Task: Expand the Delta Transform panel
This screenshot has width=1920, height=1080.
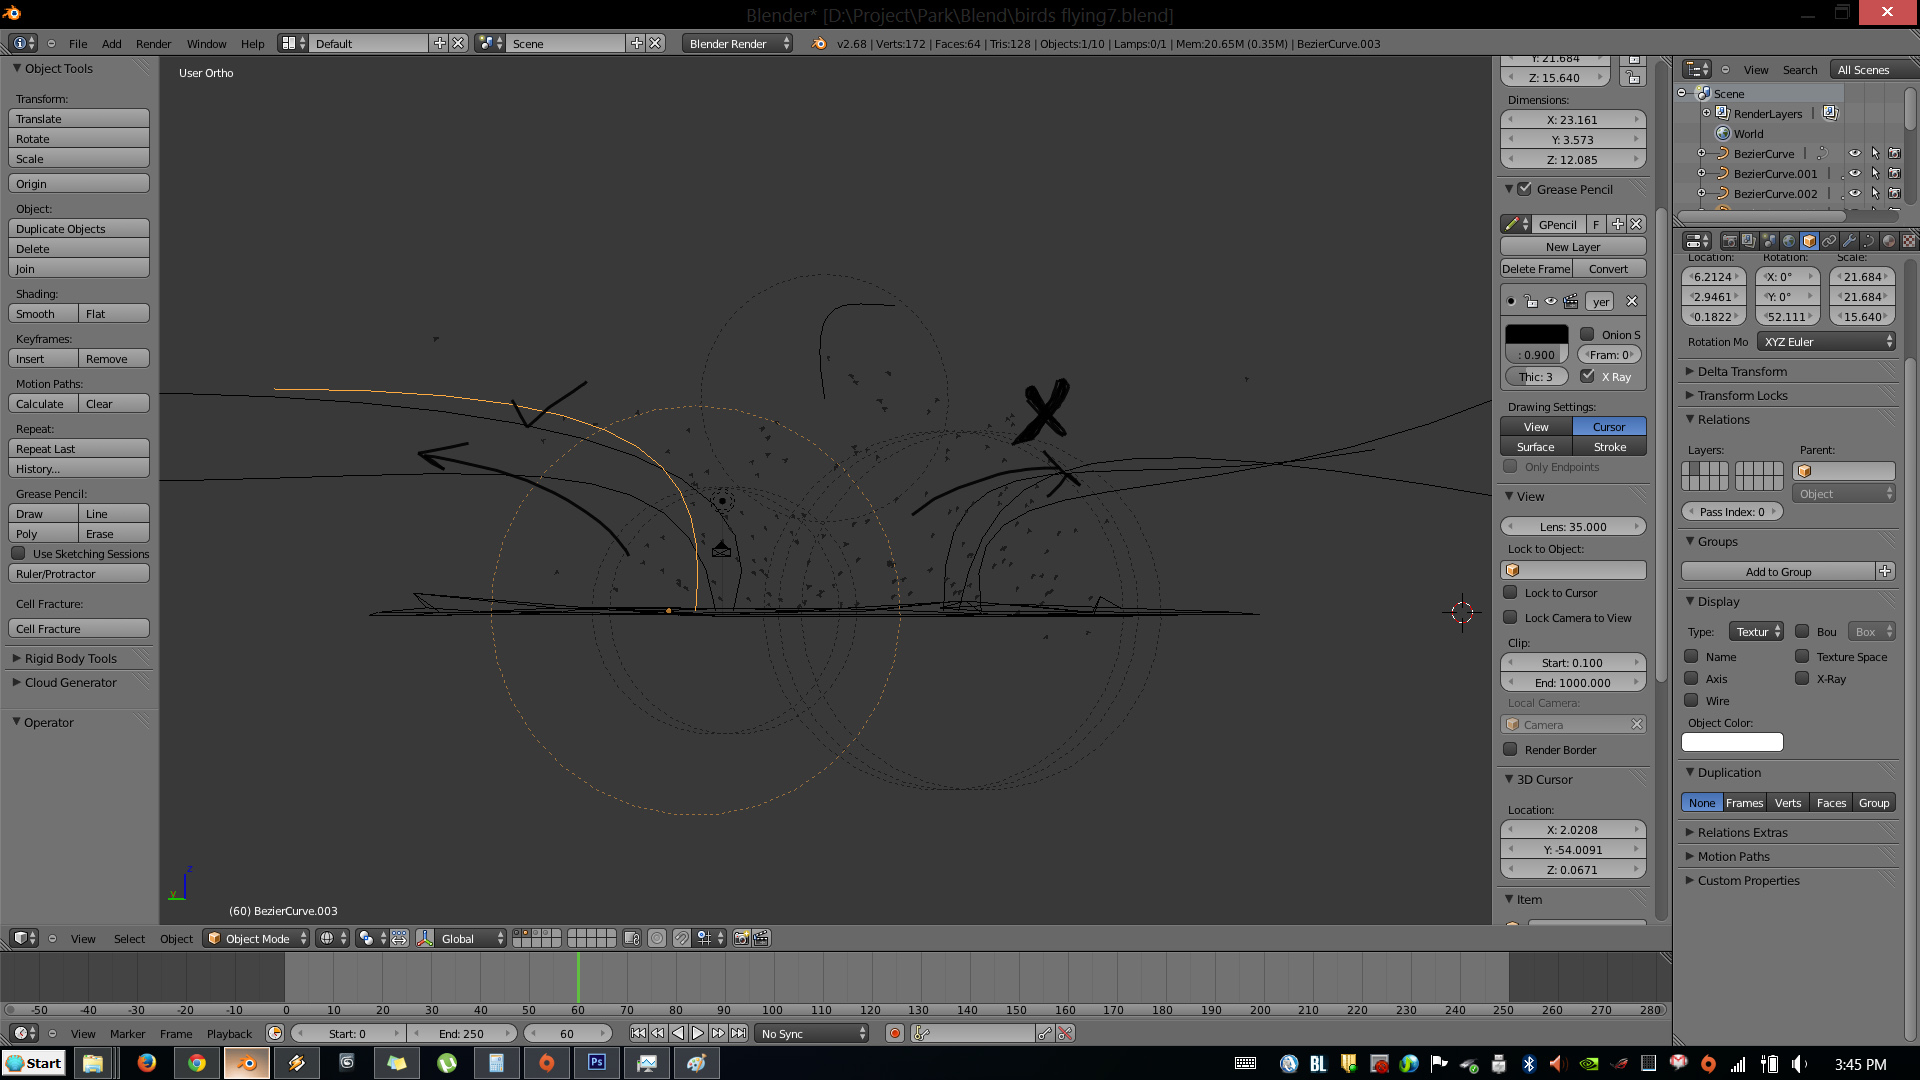Action: (1741, 371)
